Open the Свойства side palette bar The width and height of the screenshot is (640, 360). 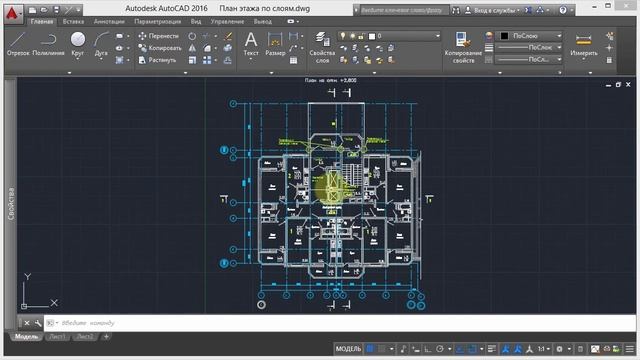11,203
